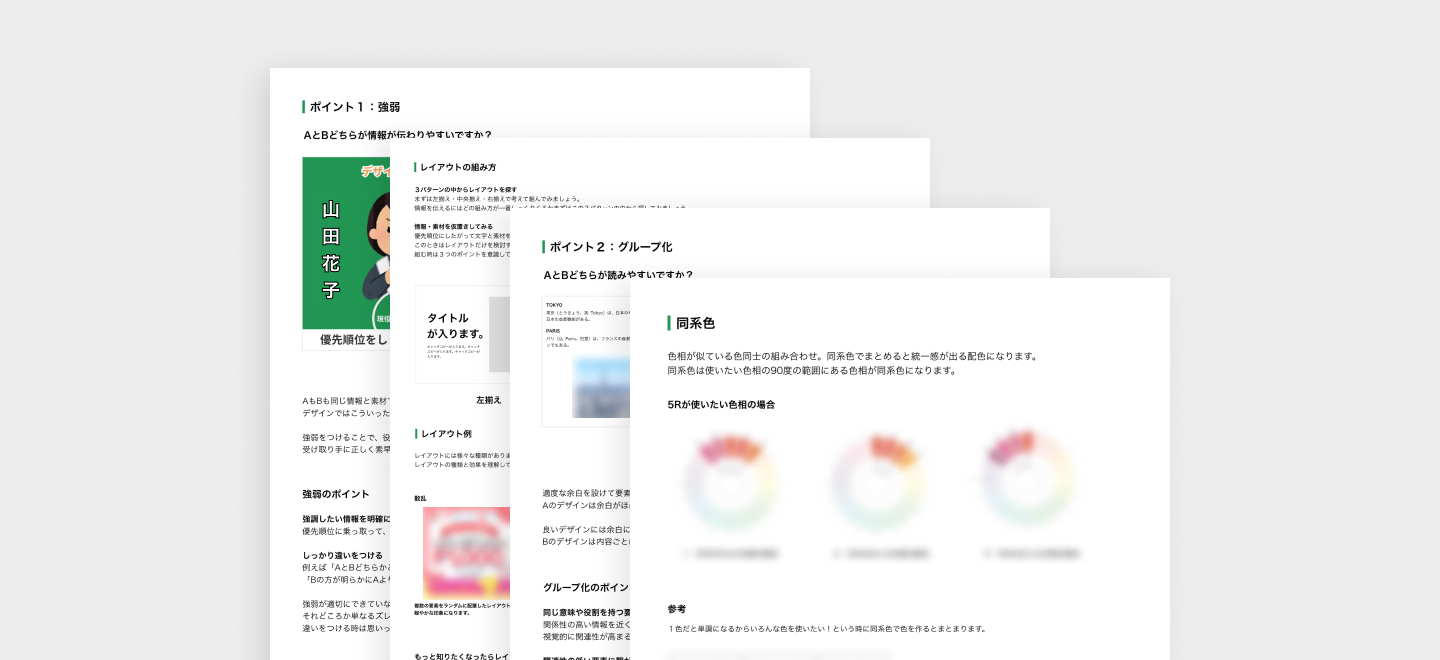This screenshot has width=1440, height=660.
Task: Select the line starting AもBも同じ情報と素材
Action: (346, 399)
